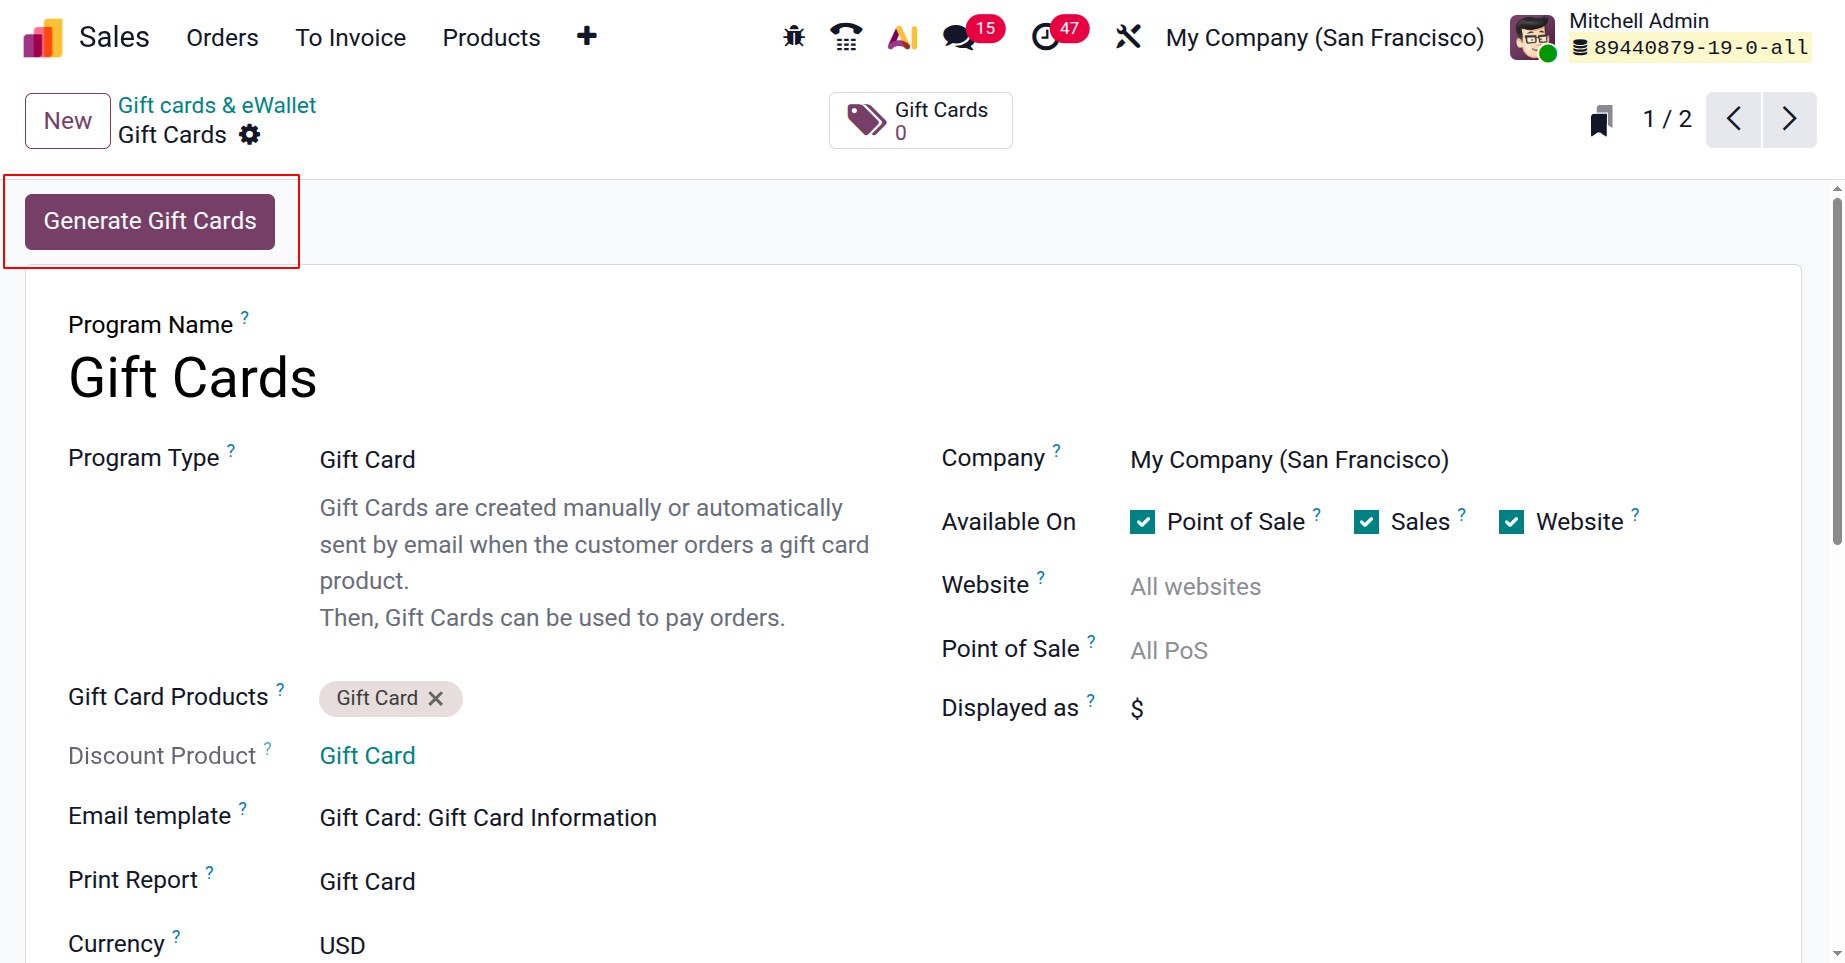
Task: Go to Gift cards & eWallet breadcrumb
Action: (217, 105)
